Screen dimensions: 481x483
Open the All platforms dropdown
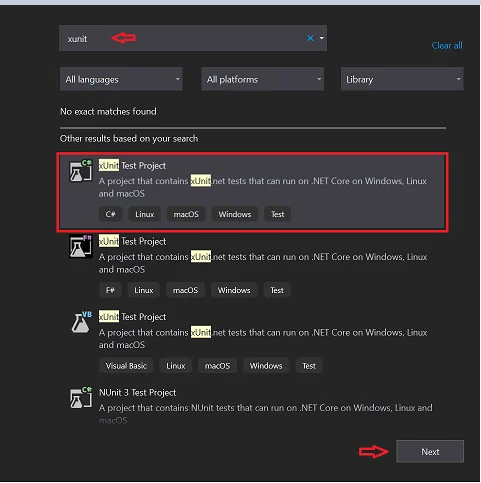262,79
